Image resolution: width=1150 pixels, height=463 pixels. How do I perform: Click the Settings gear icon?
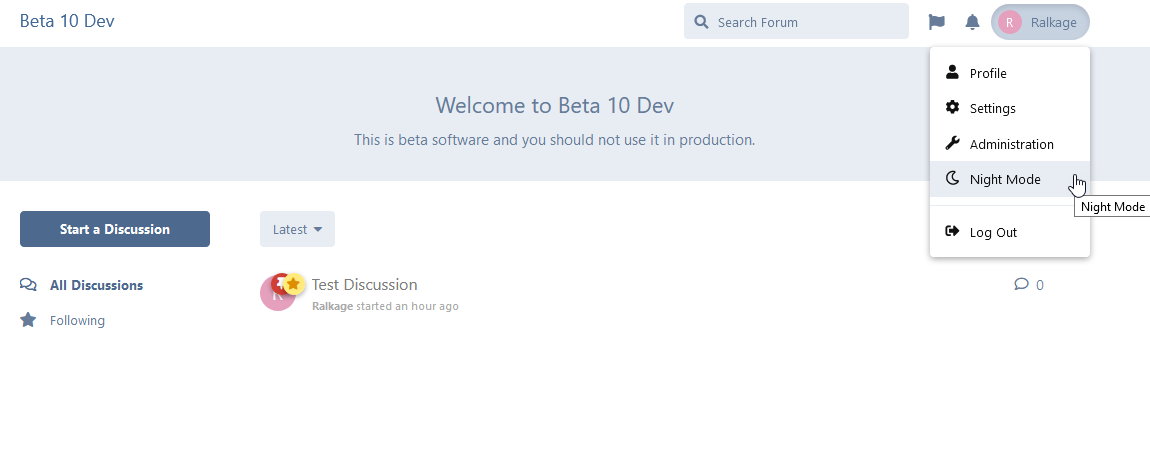pos(952,108)
